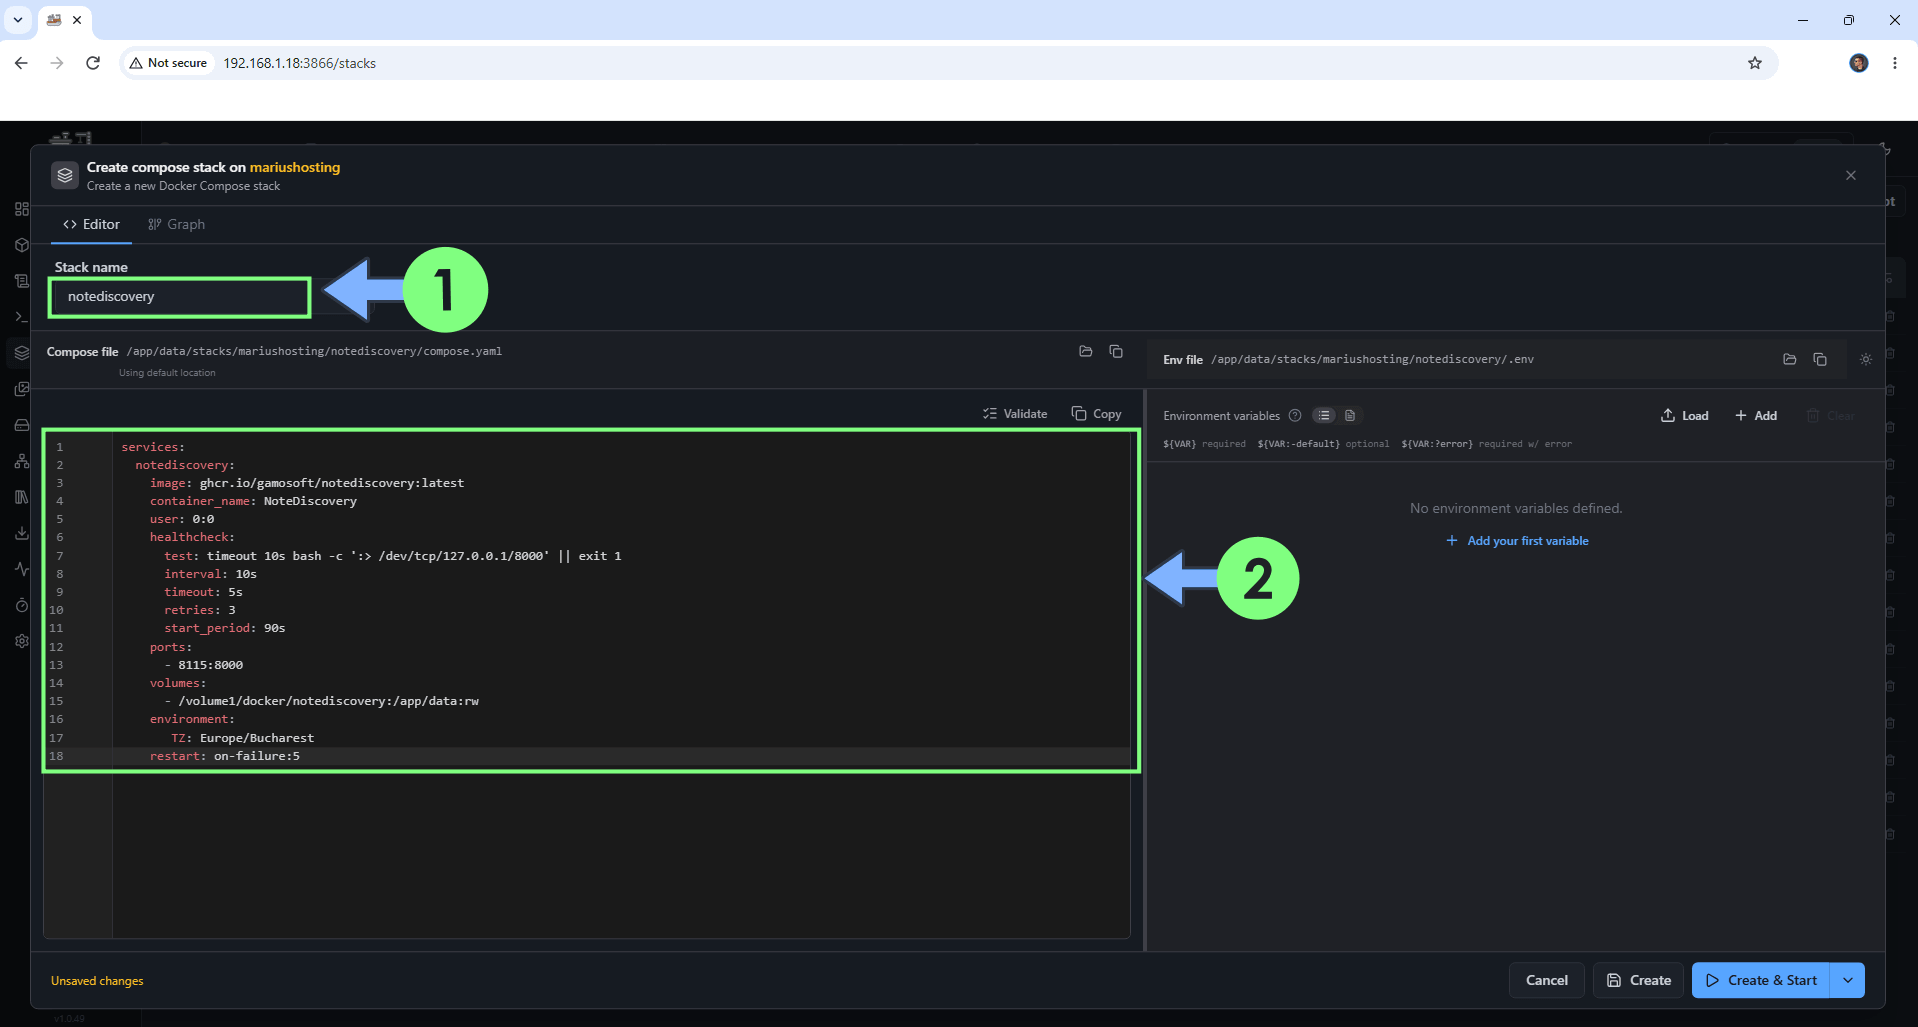Close the current browser tab

pos(77,20)
